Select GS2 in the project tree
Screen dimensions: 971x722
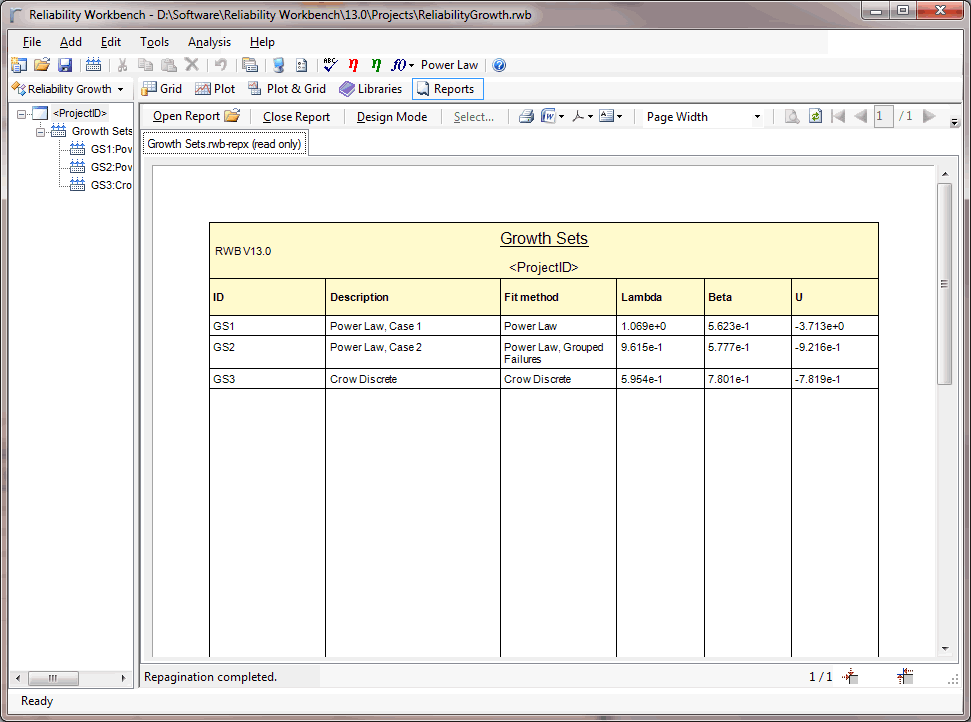click(x=111, y=167)
